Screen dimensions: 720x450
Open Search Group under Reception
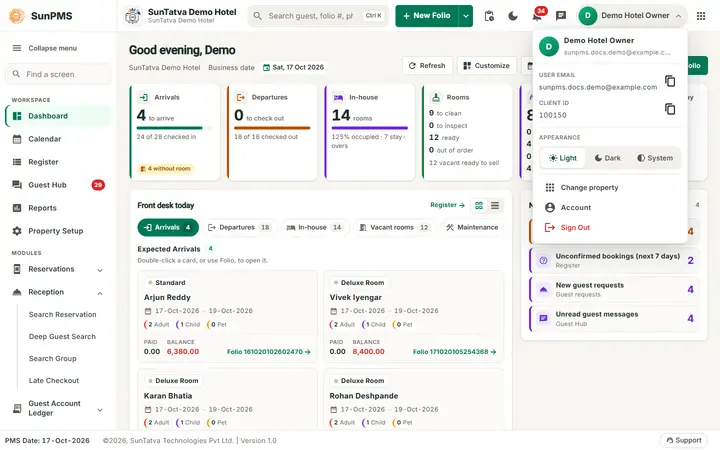tap(53, 359)
